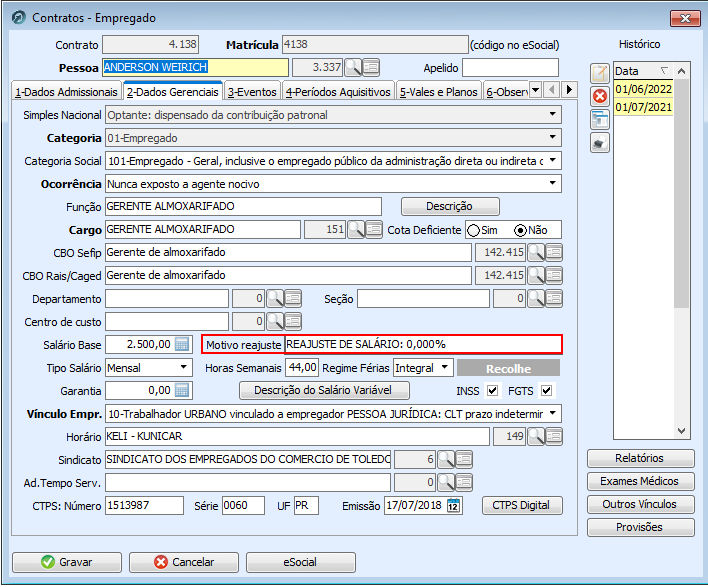Click the new history entry icon in Histórico

(x=600, y=73)
